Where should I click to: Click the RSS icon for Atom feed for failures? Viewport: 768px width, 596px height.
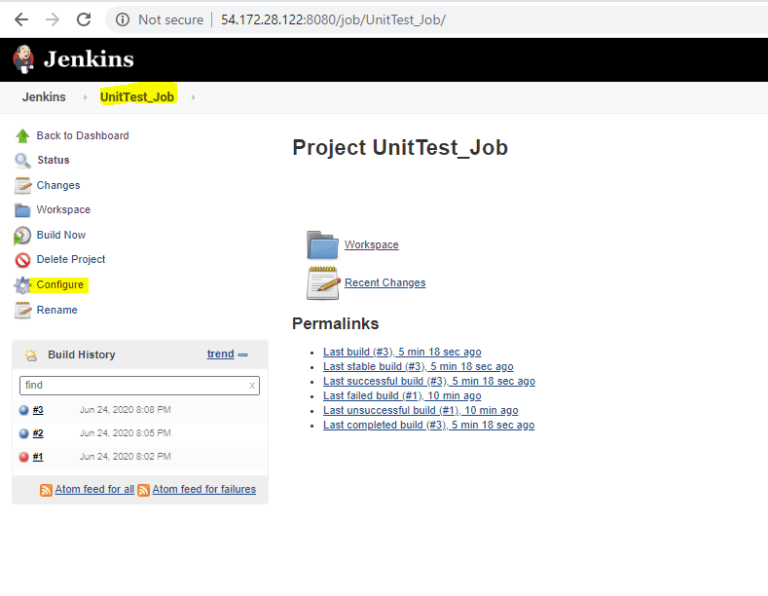click(x=144, y=490)
